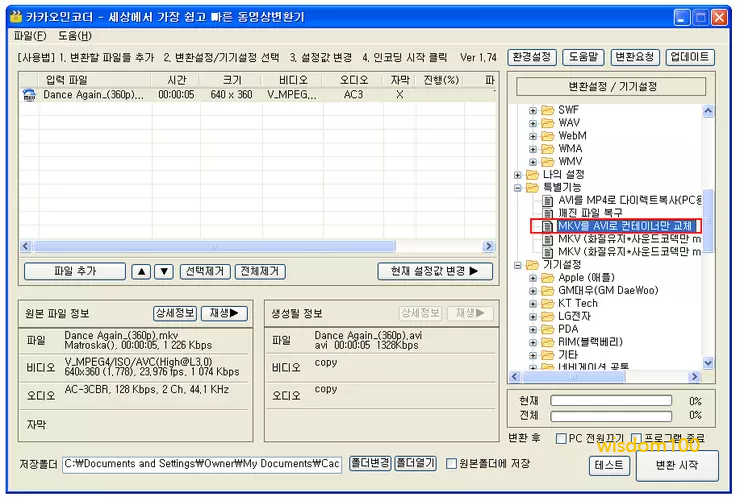This screenshot has width=740, height=501.
Task: Check the 원본폴더에 저장 option
Action: pos(452,464)
